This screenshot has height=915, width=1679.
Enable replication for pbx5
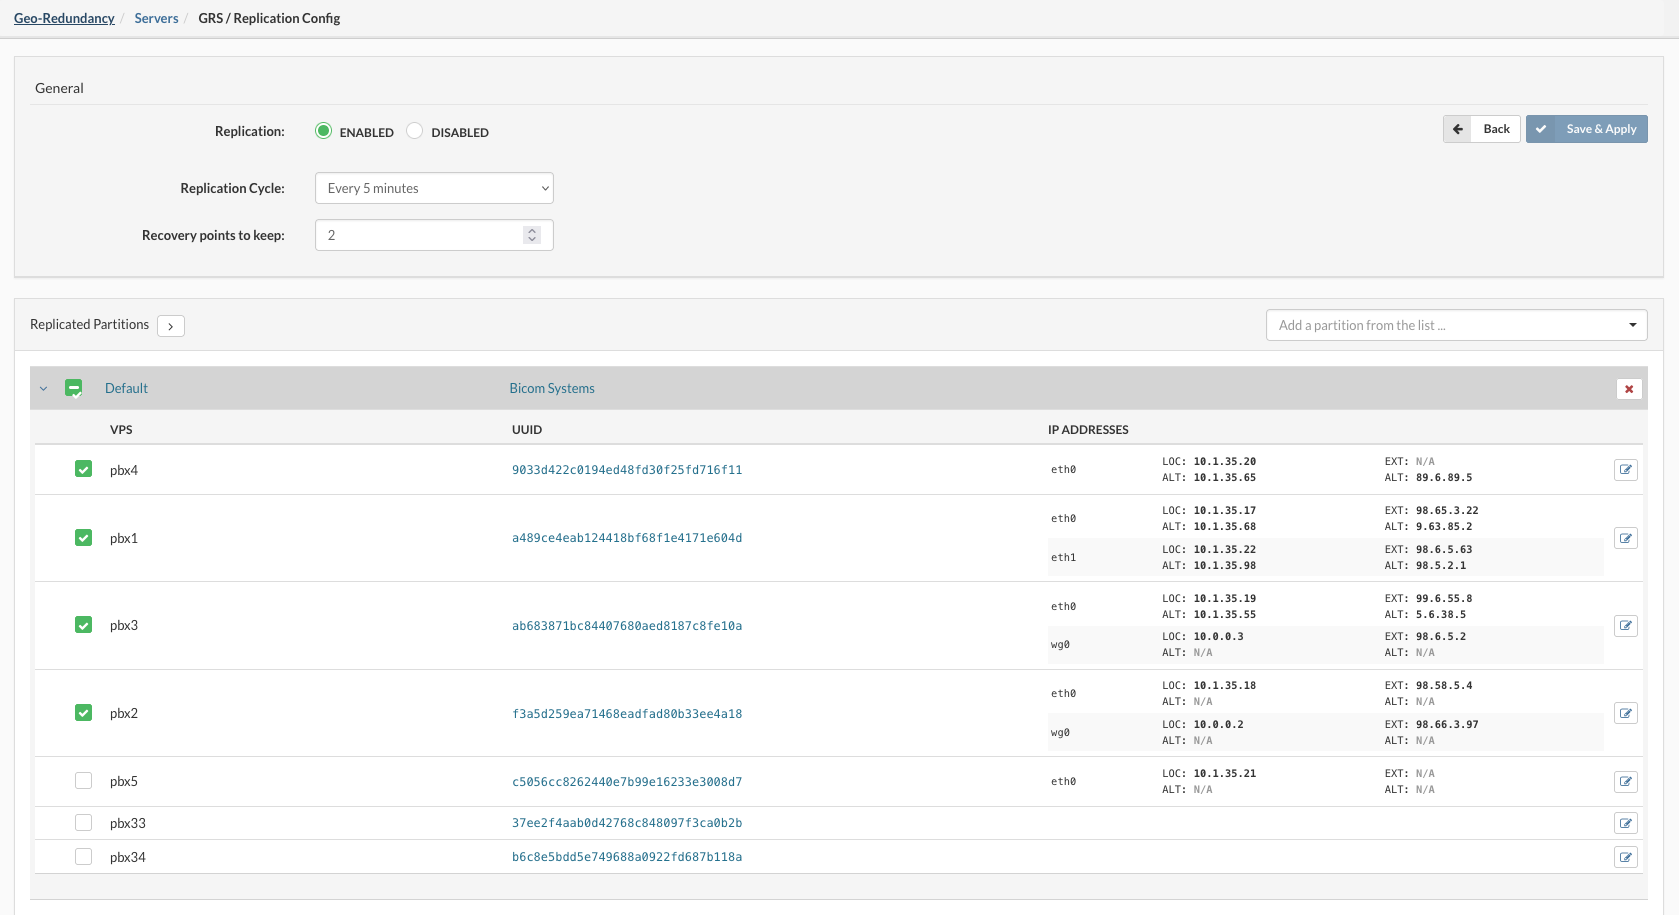coord(83,780)
